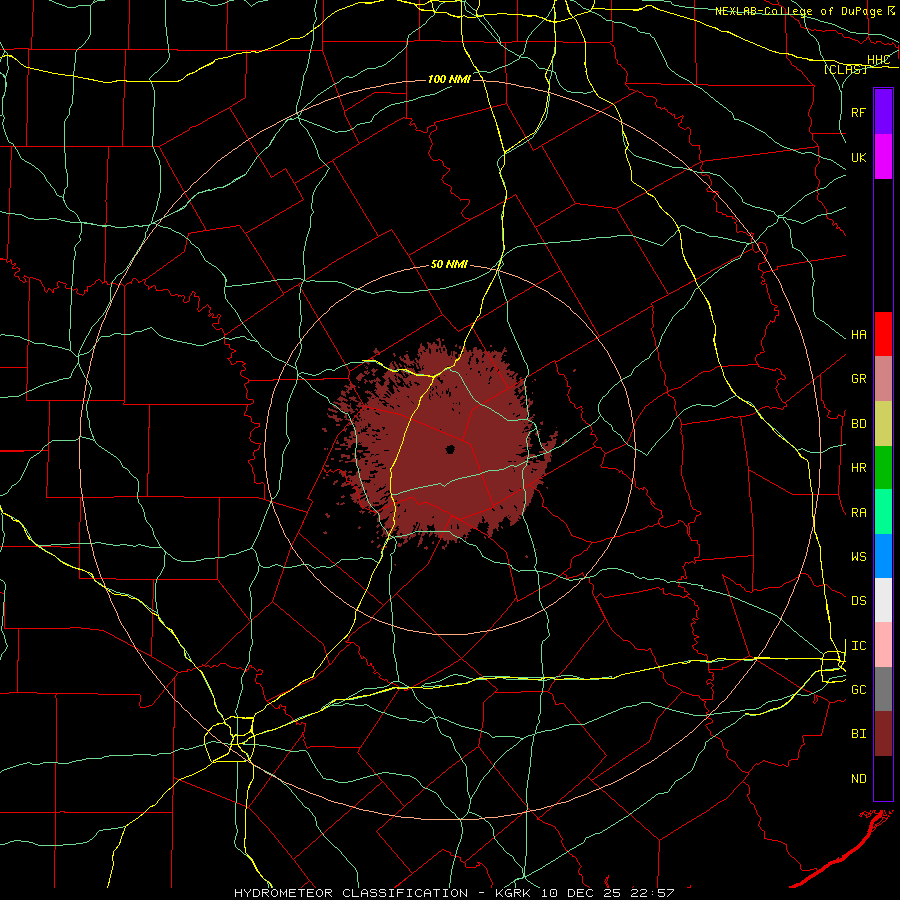
Task: Click the BD legend label
Action: click(858, 424)
